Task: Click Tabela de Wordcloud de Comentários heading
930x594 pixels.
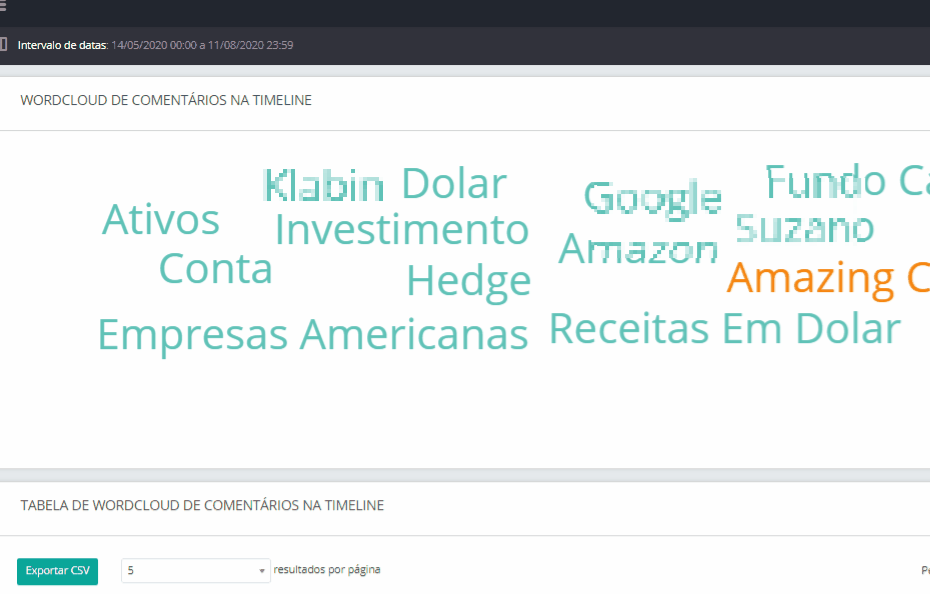Action: coord(202,506)
